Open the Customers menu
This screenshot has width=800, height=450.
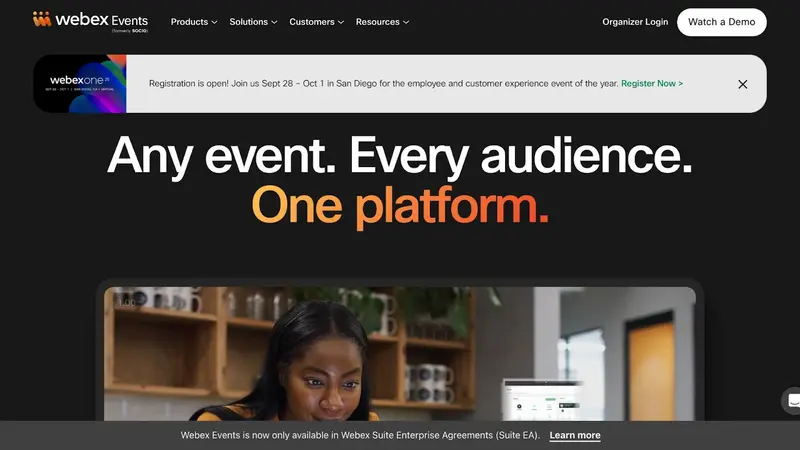pyautogui.click(x=312, y=22)
